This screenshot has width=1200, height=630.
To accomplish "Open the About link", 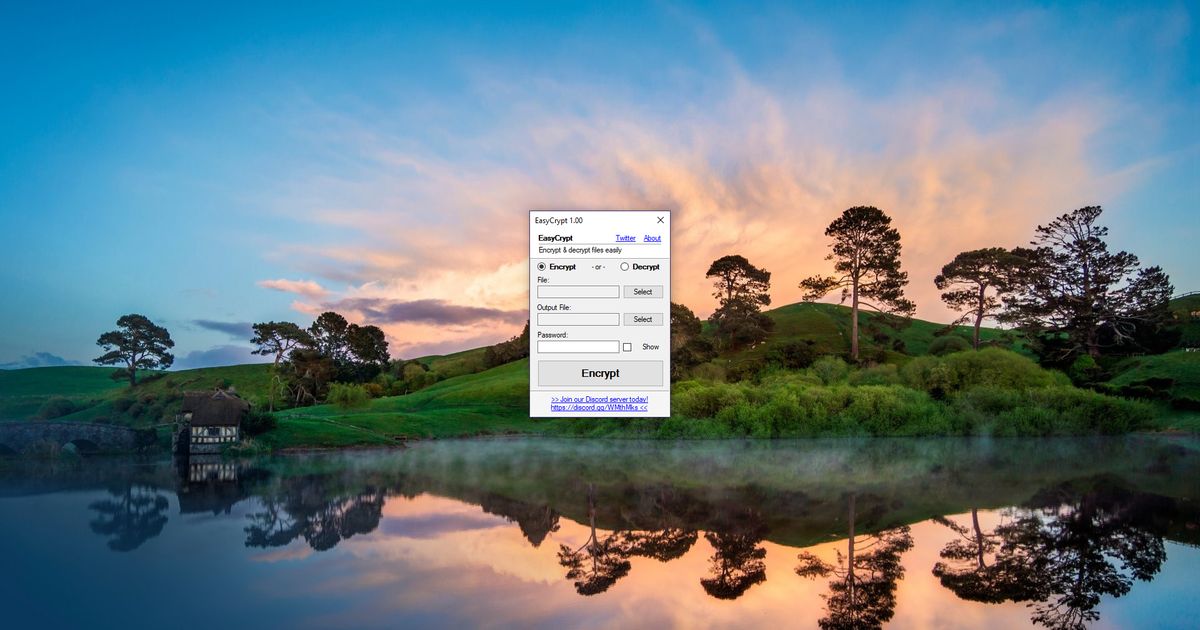I will 652,239.
